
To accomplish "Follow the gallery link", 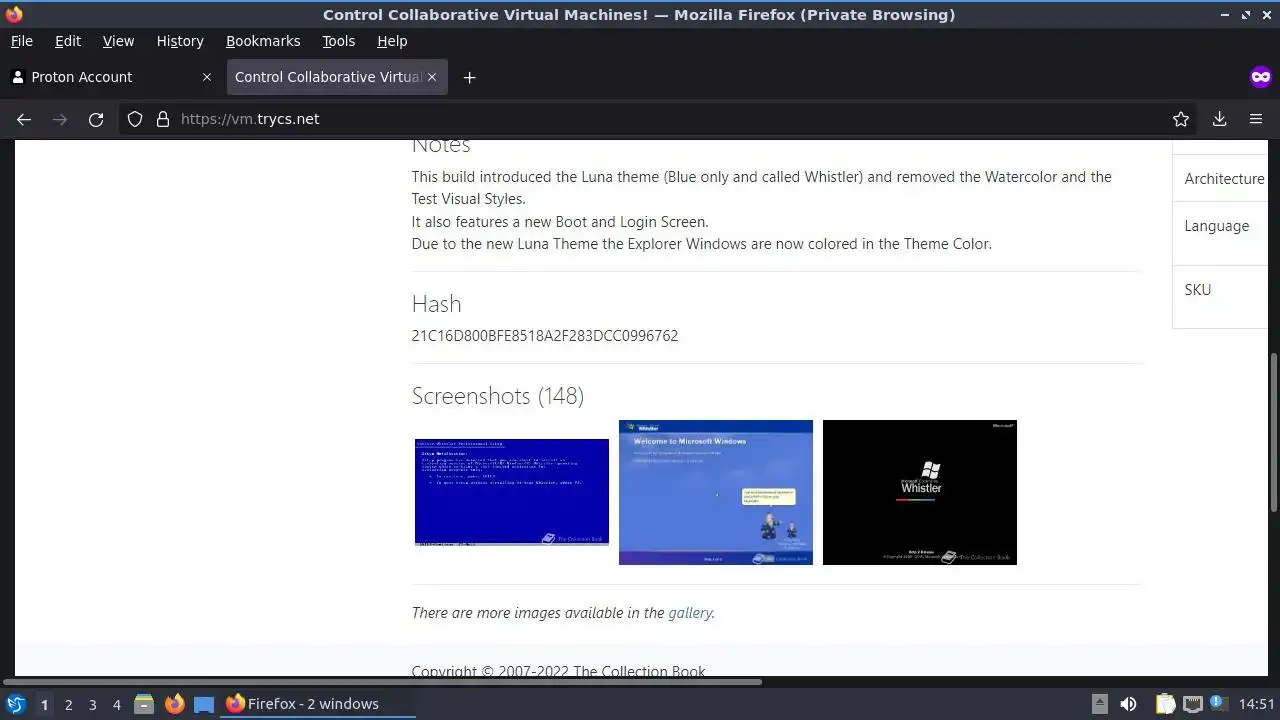I will pos(690,613).
